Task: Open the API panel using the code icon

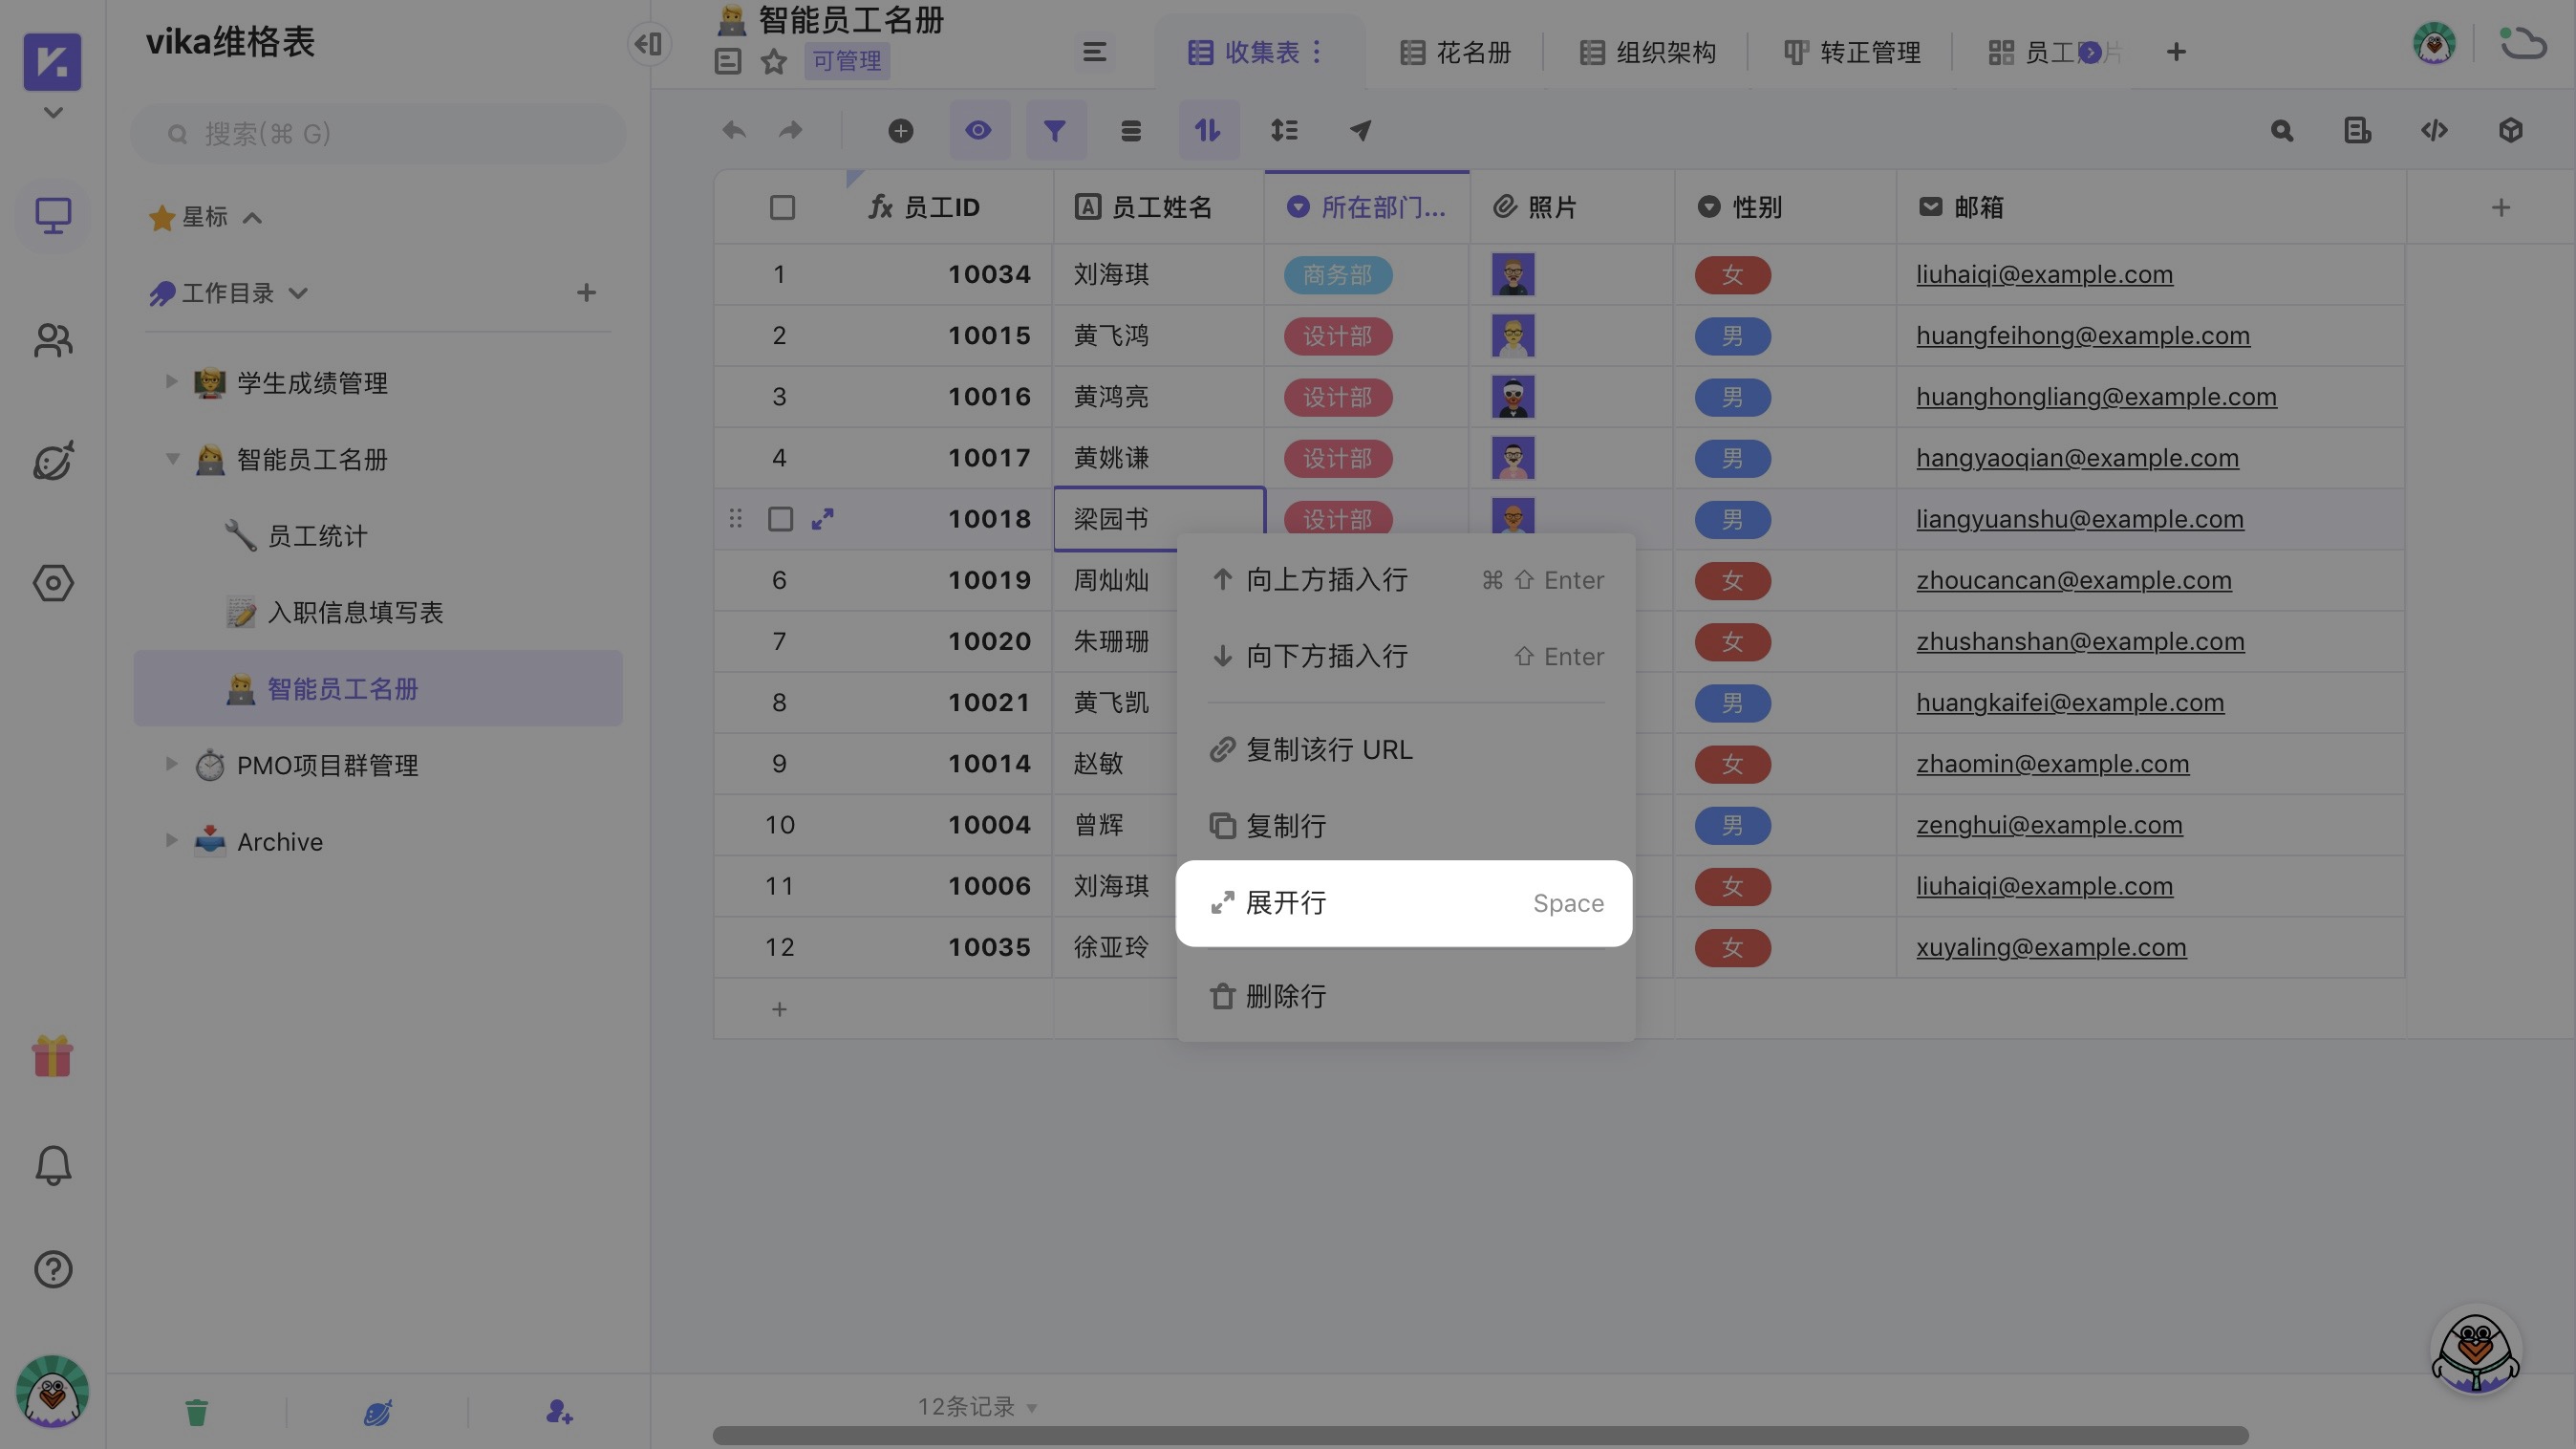Action: click(x=2435, y=130)
